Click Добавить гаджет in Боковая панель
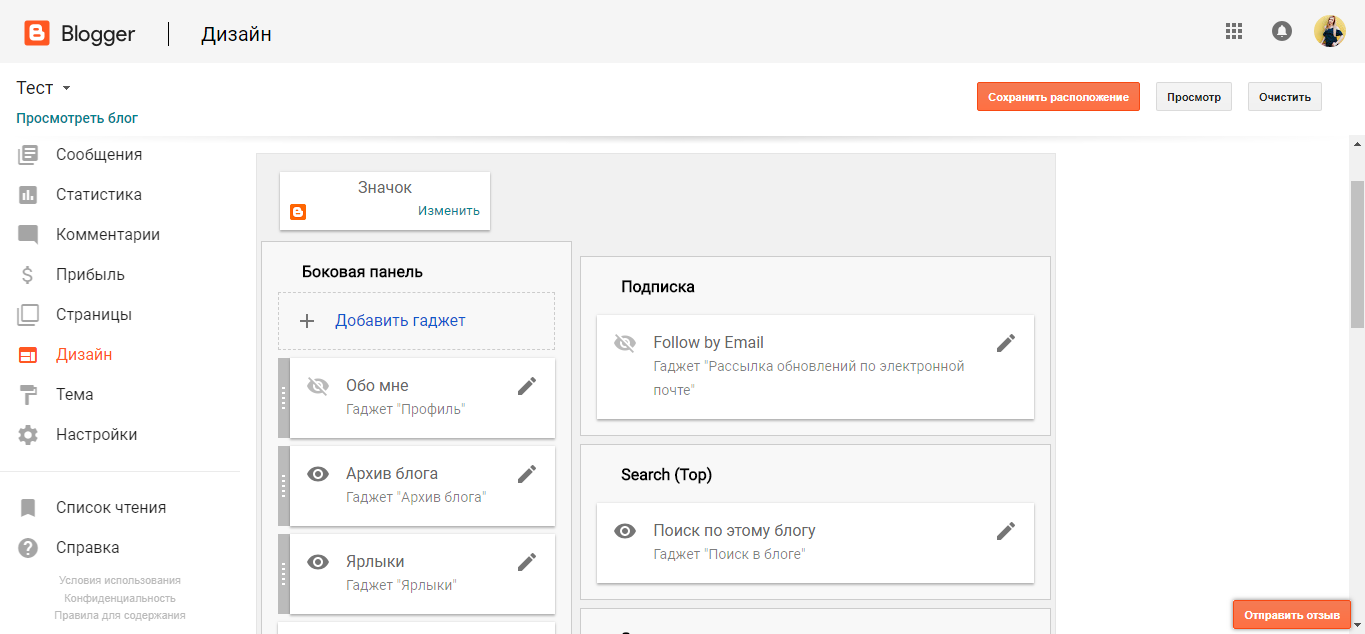The image size is (1365, 634). pyautogui.click(x=400, y=321)
